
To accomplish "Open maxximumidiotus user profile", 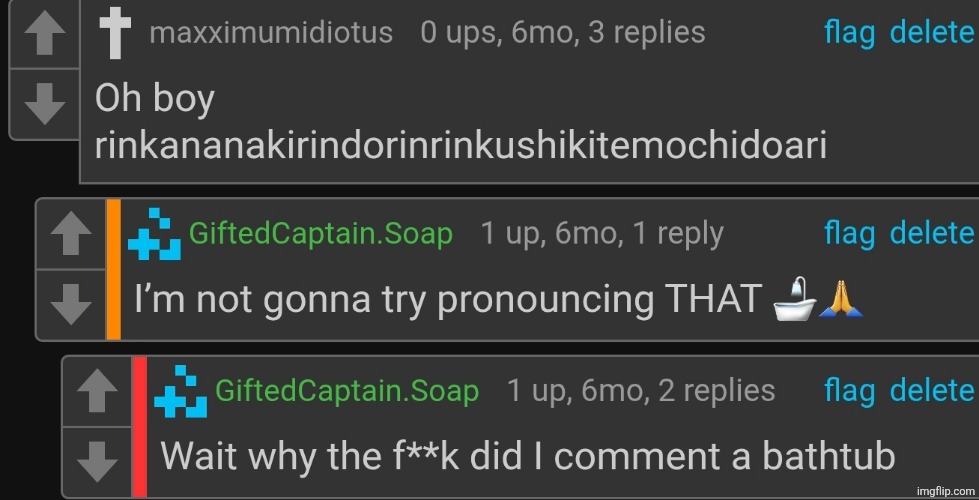I will [271, 32].
